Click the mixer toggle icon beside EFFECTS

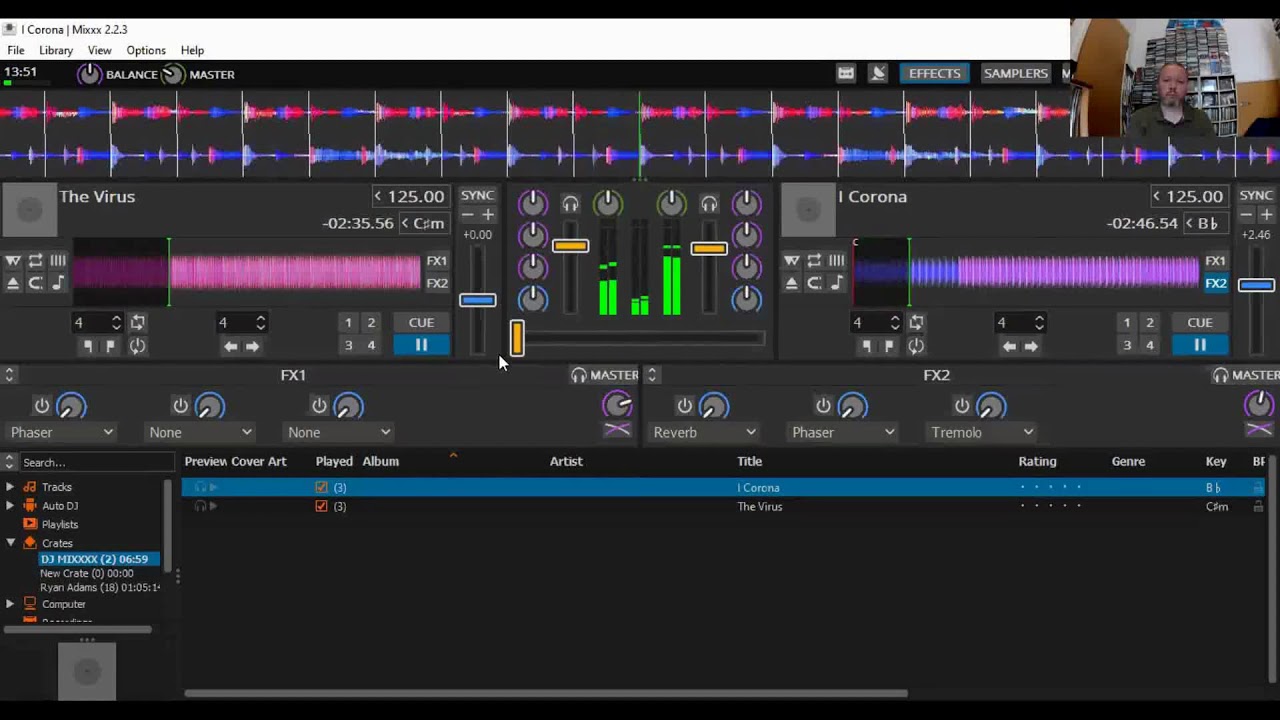846,73
